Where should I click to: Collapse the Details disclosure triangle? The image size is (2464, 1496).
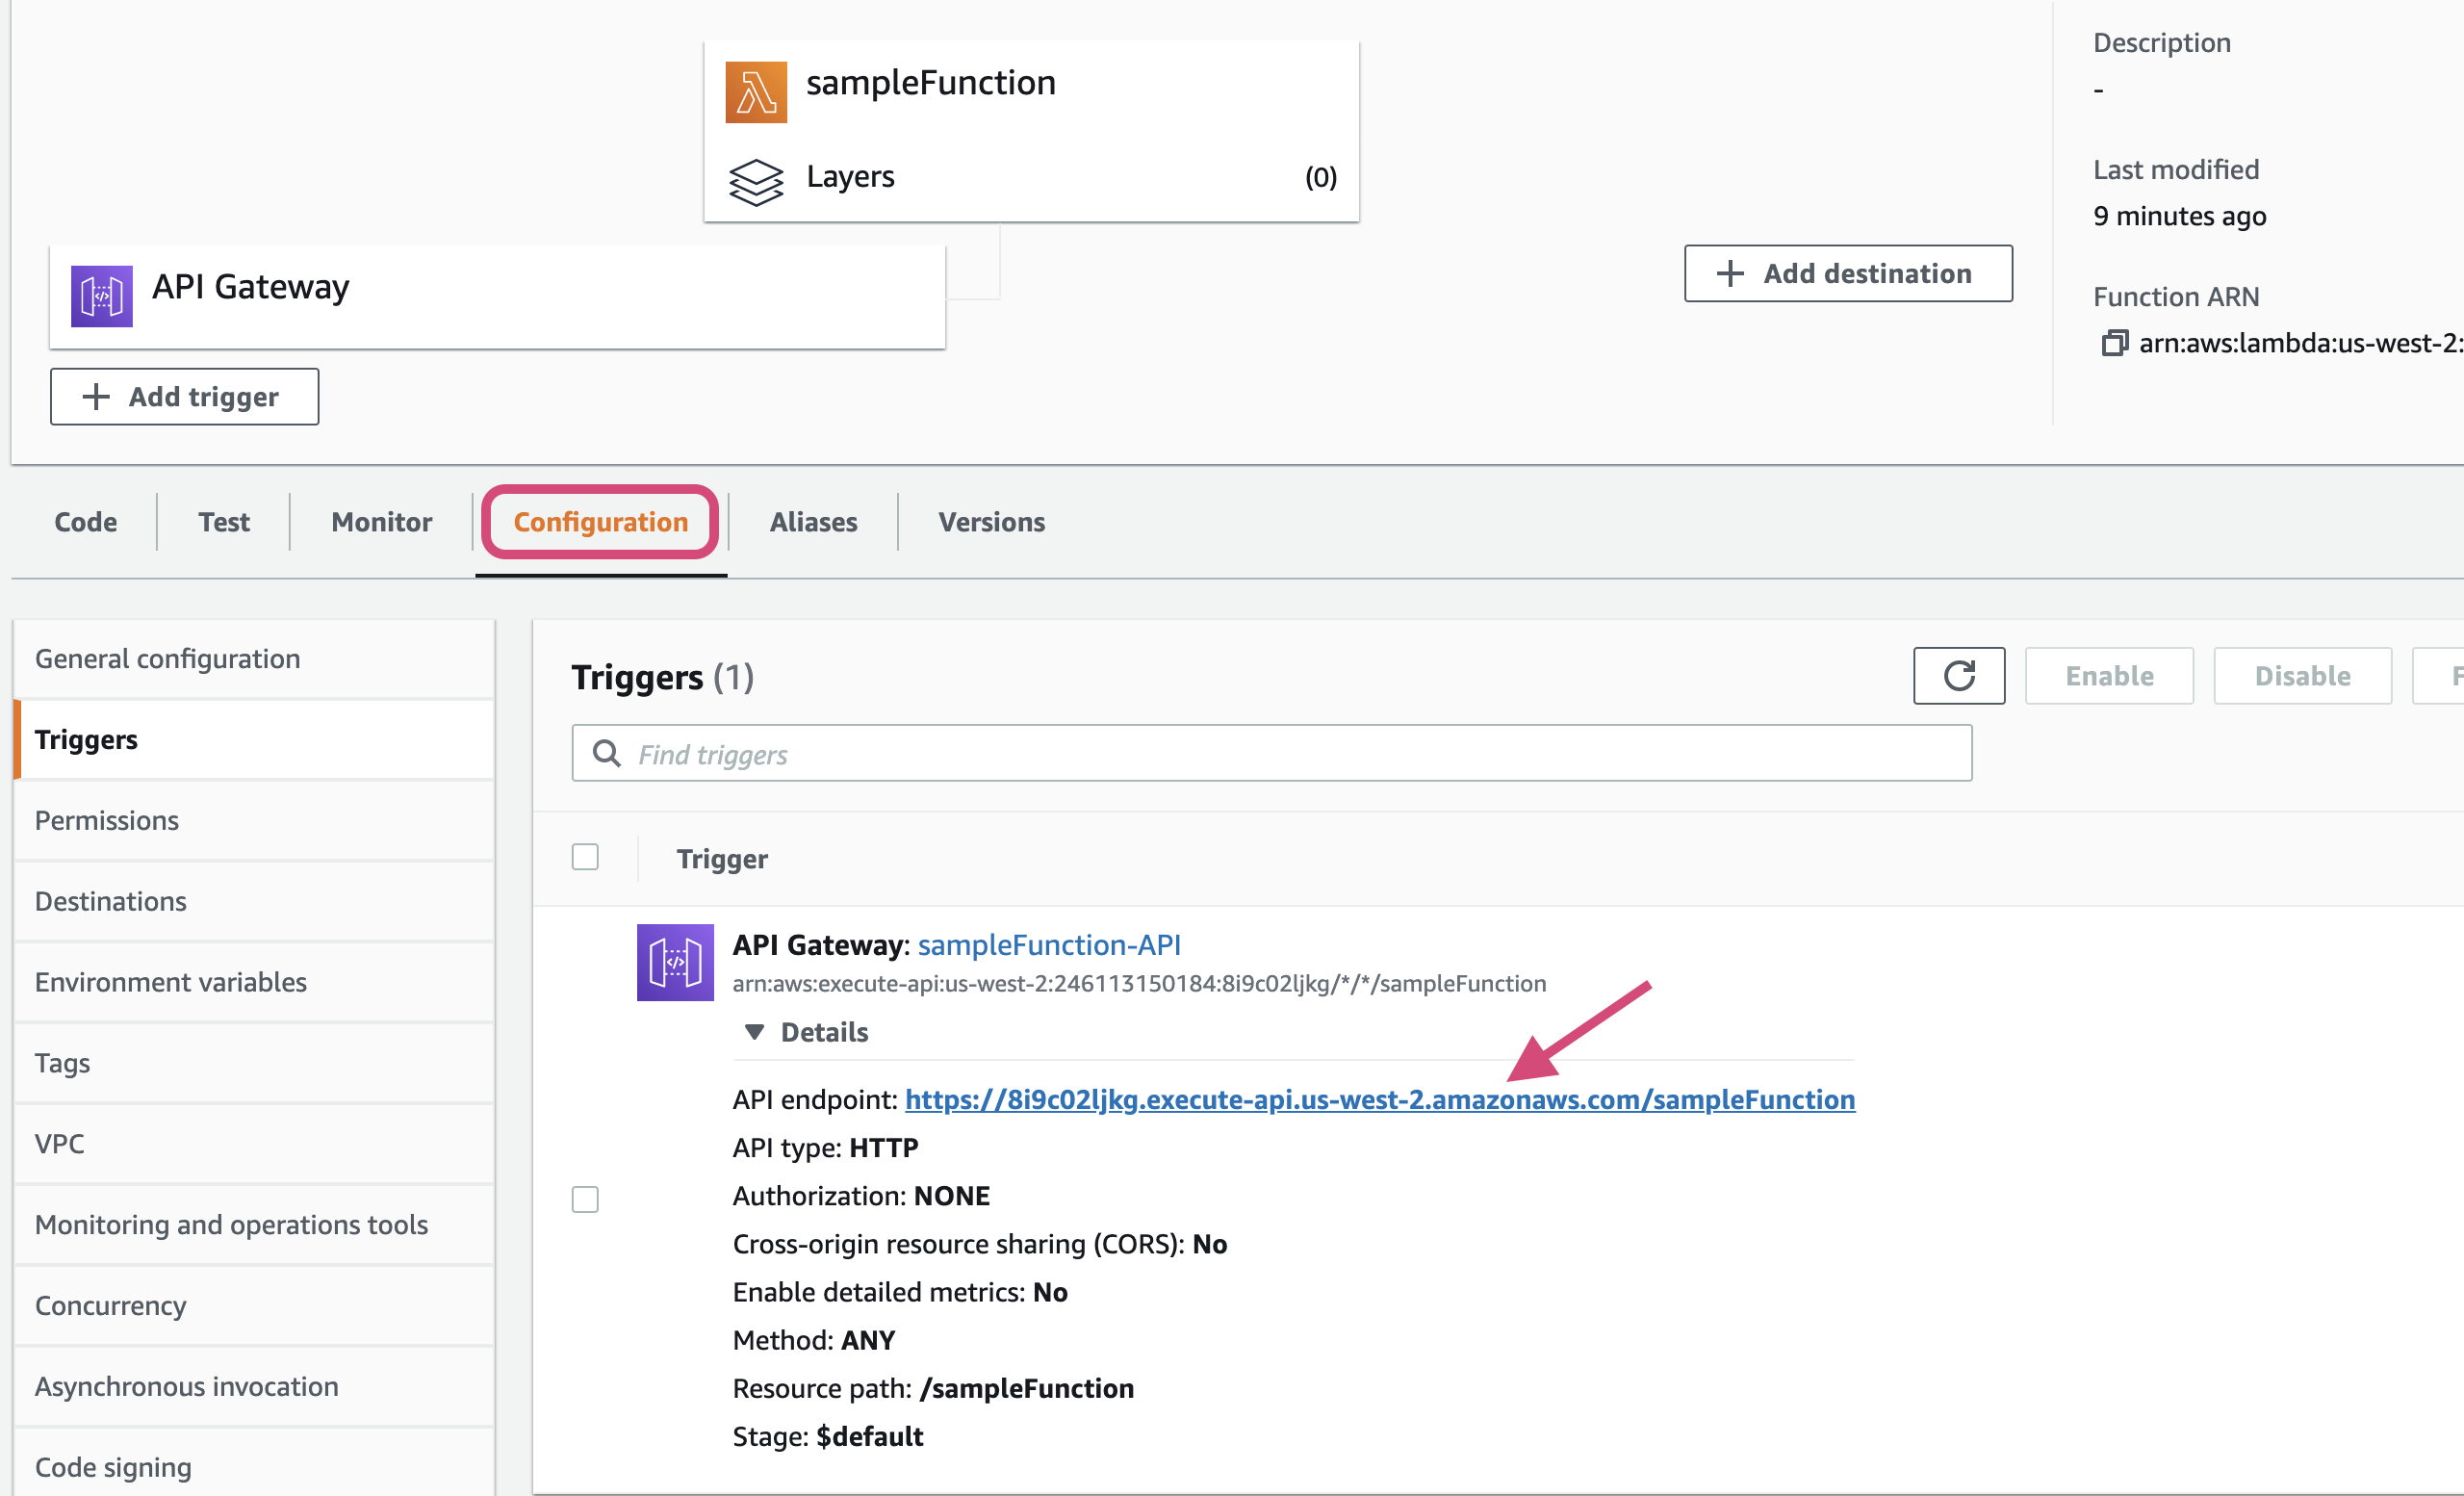point(755,1031)
